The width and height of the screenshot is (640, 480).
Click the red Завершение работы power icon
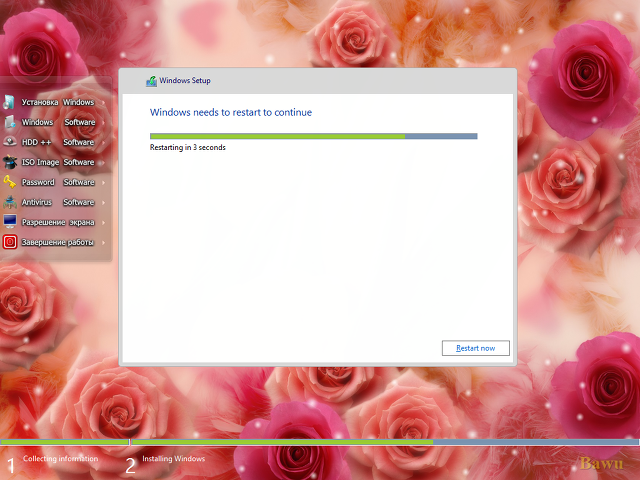point(9,242)
